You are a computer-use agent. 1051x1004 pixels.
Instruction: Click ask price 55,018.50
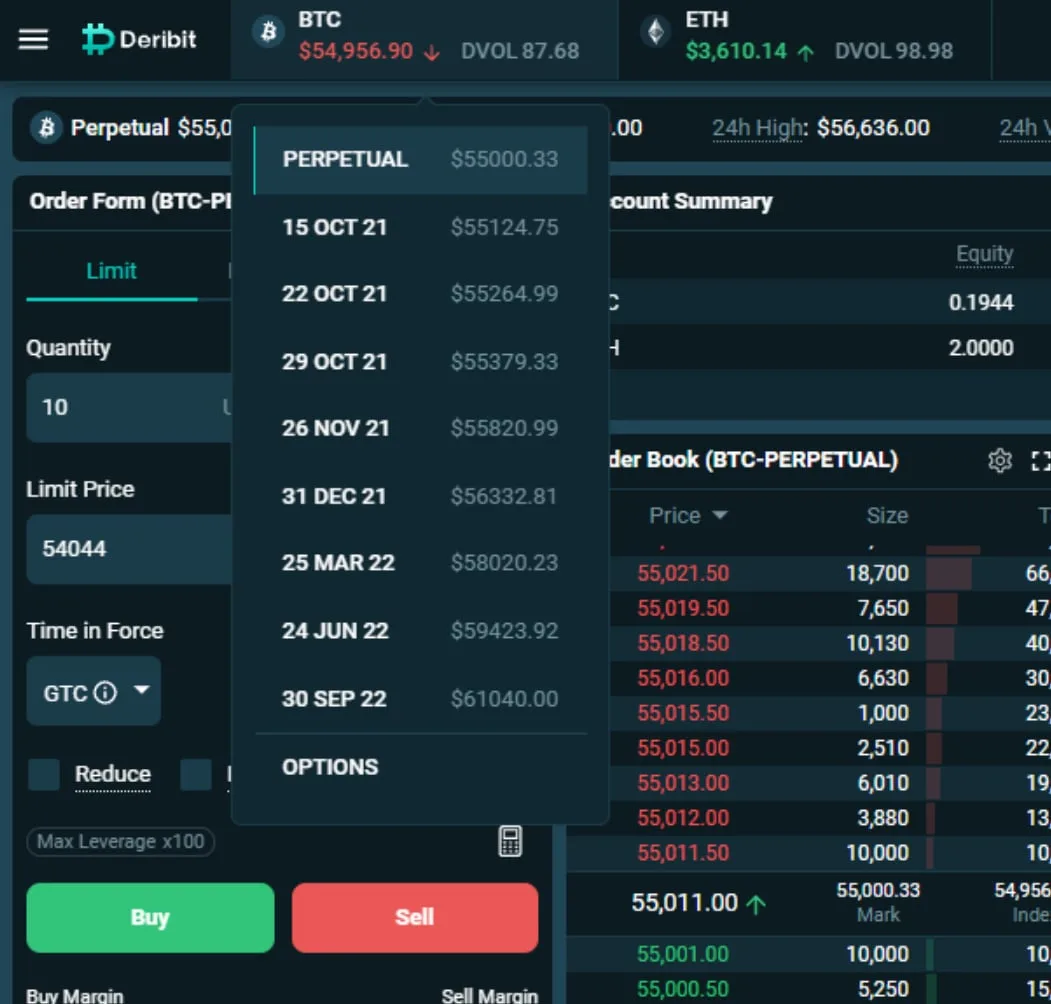pyautogui.click(x=683, y=643)
